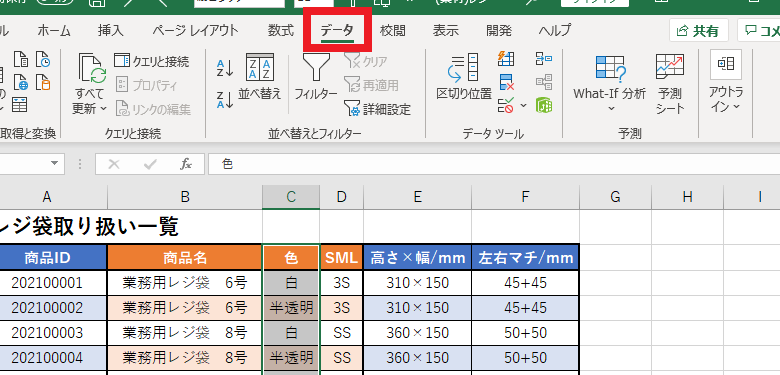Select column header H
Viewport: 780px width, 375px height.
point(687,197)
